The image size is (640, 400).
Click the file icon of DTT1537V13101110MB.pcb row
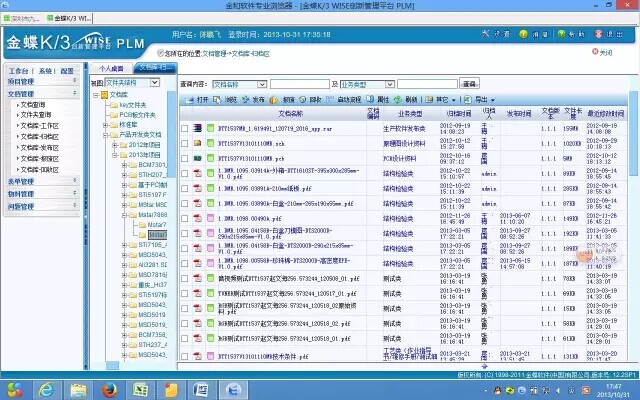tap(198, 158)
